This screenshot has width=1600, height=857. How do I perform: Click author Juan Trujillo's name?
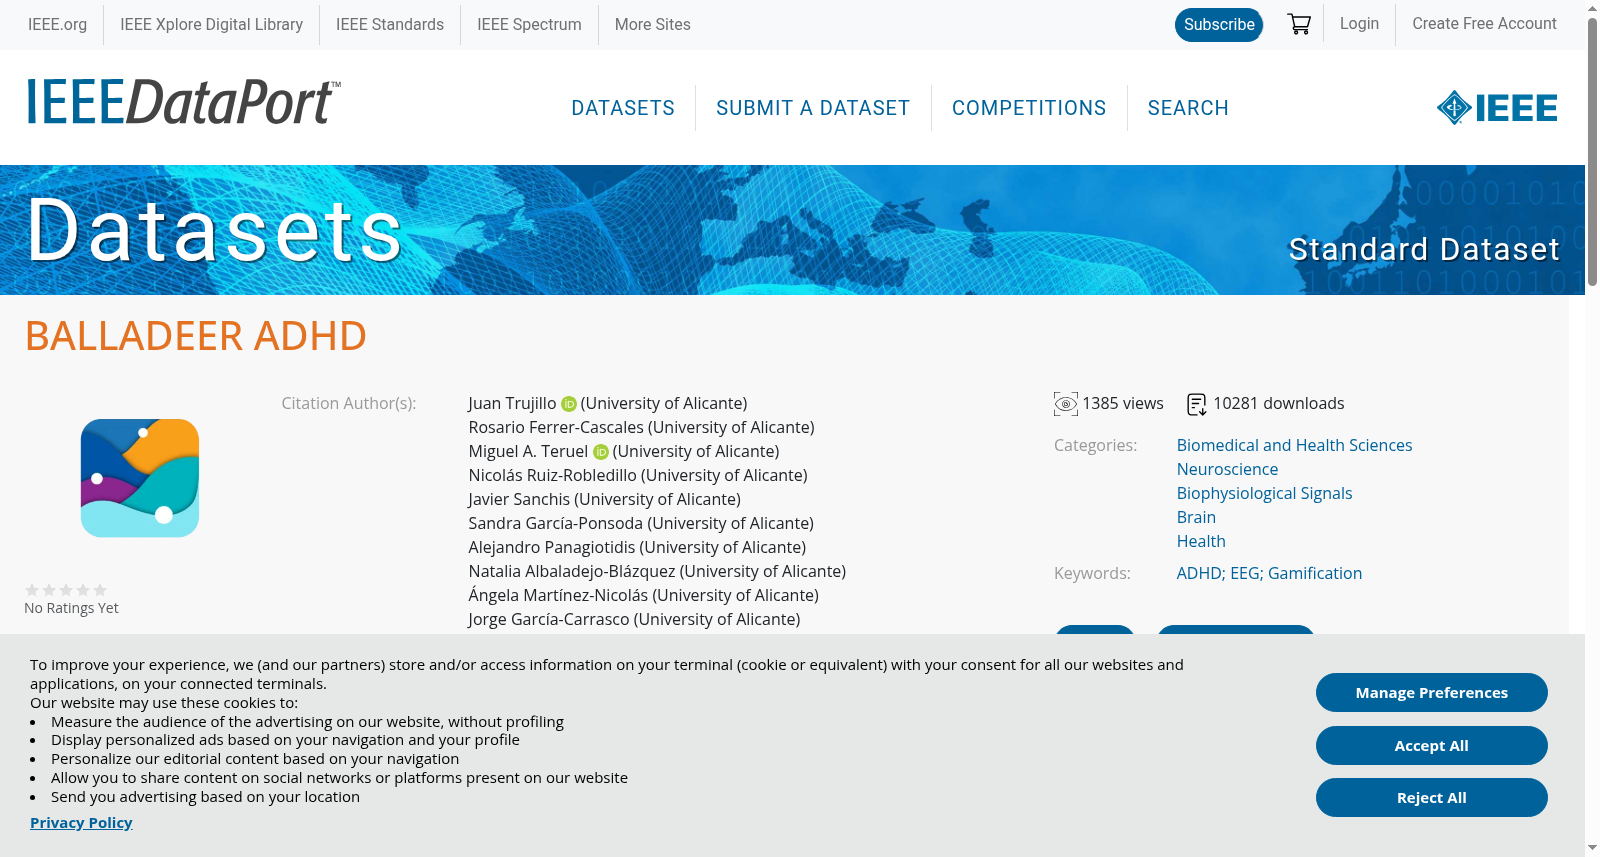pyautogui.click(x=512, y=403)
